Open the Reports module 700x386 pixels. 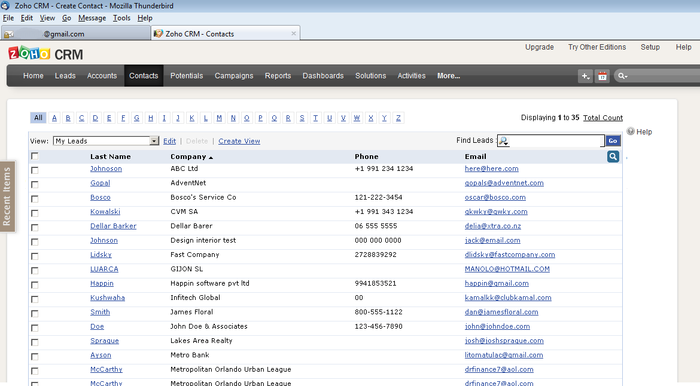pyautogui.click(x=278, y=76)
